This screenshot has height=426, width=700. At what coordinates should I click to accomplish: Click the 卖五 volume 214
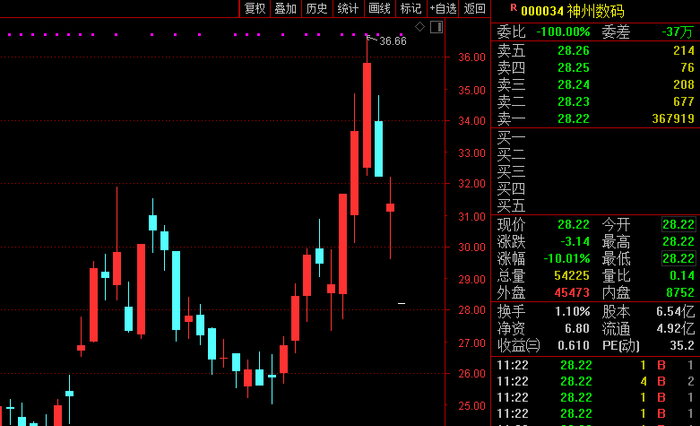(684, 50)
